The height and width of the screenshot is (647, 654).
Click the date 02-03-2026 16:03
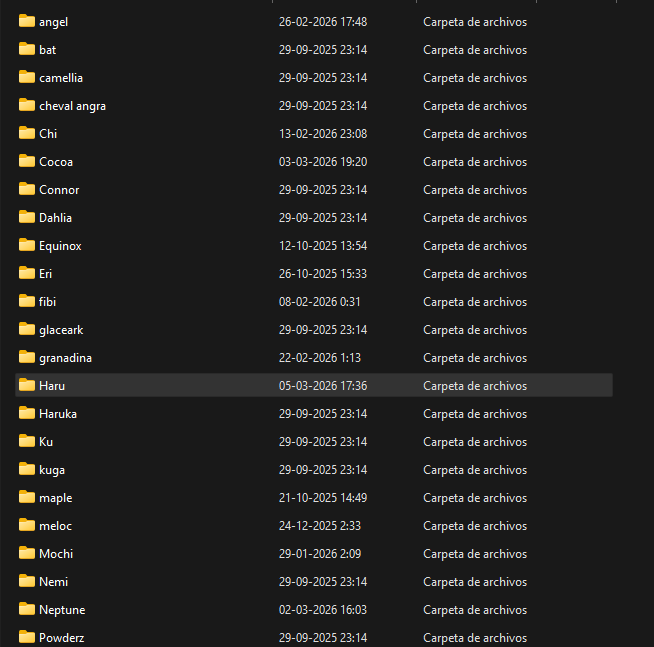pos(323,609)
